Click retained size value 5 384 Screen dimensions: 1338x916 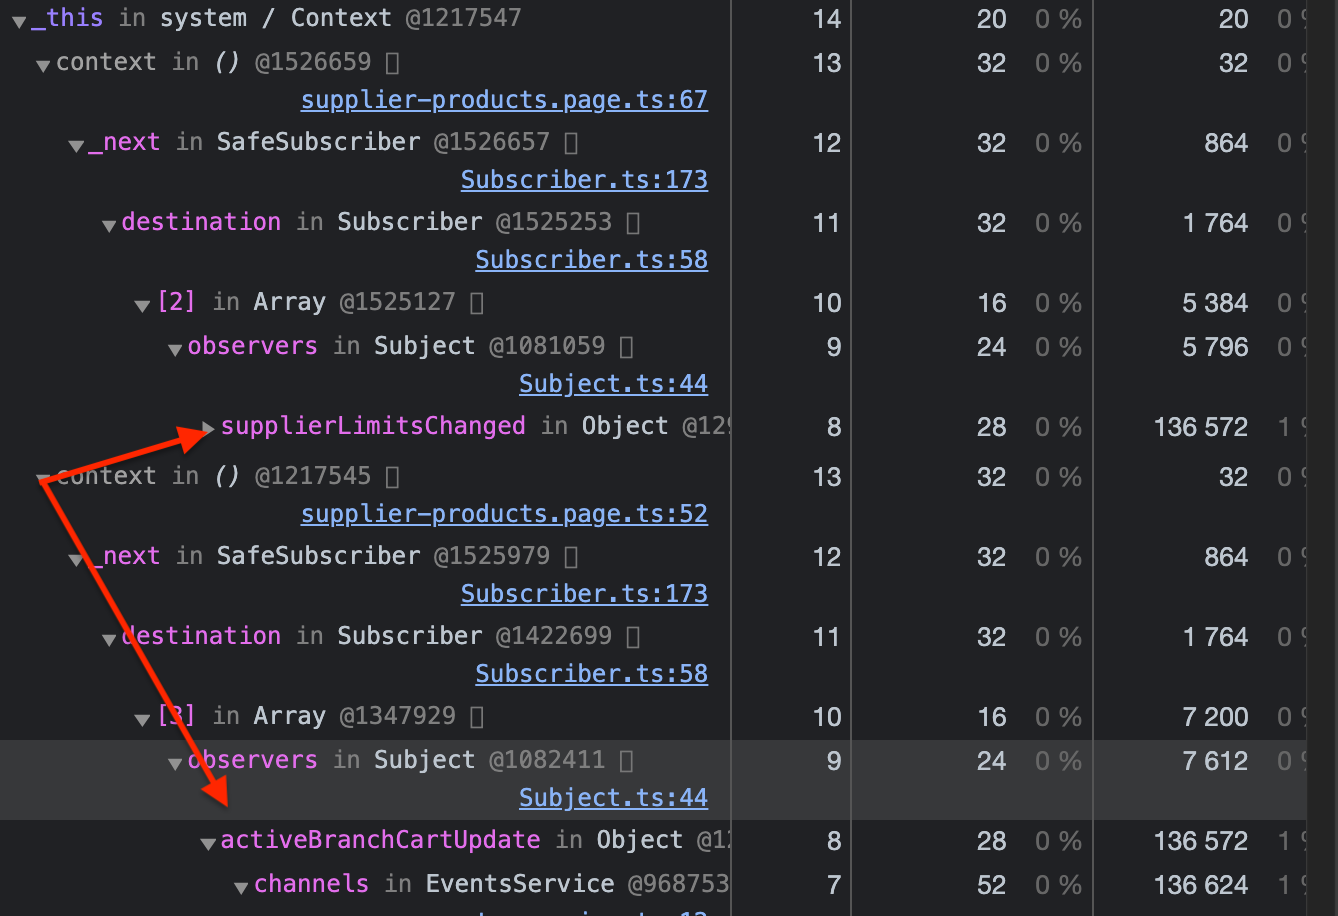coord(1215,303)
